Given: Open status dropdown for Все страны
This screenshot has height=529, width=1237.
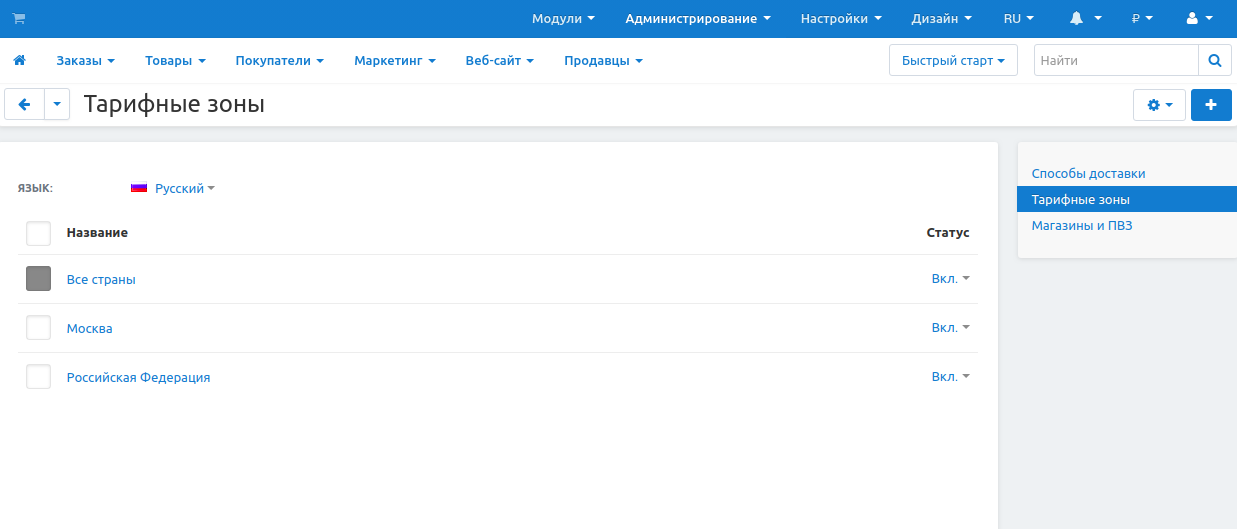Looking at the screenshot, I should [950, 279].
